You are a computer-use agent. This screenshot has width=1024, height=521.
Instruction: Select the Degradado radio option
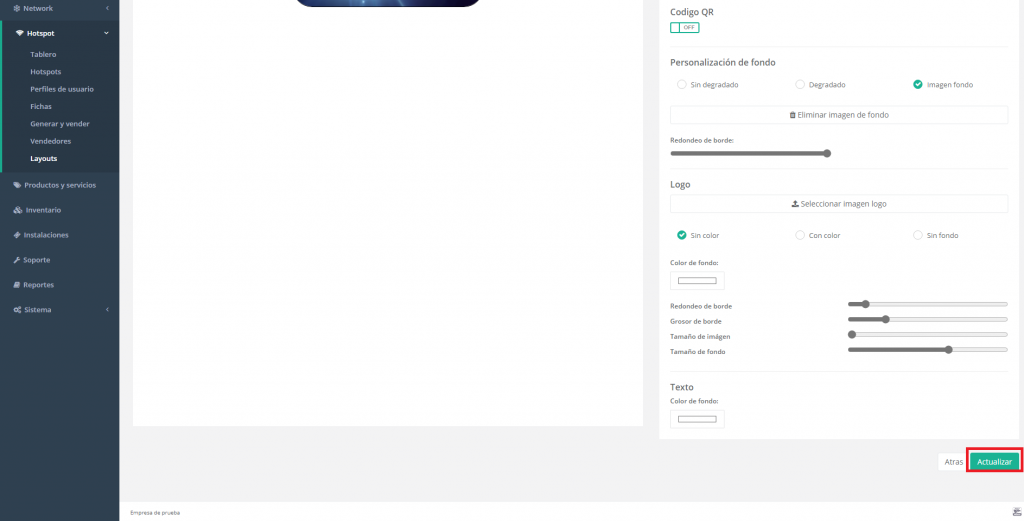point(800,85)
